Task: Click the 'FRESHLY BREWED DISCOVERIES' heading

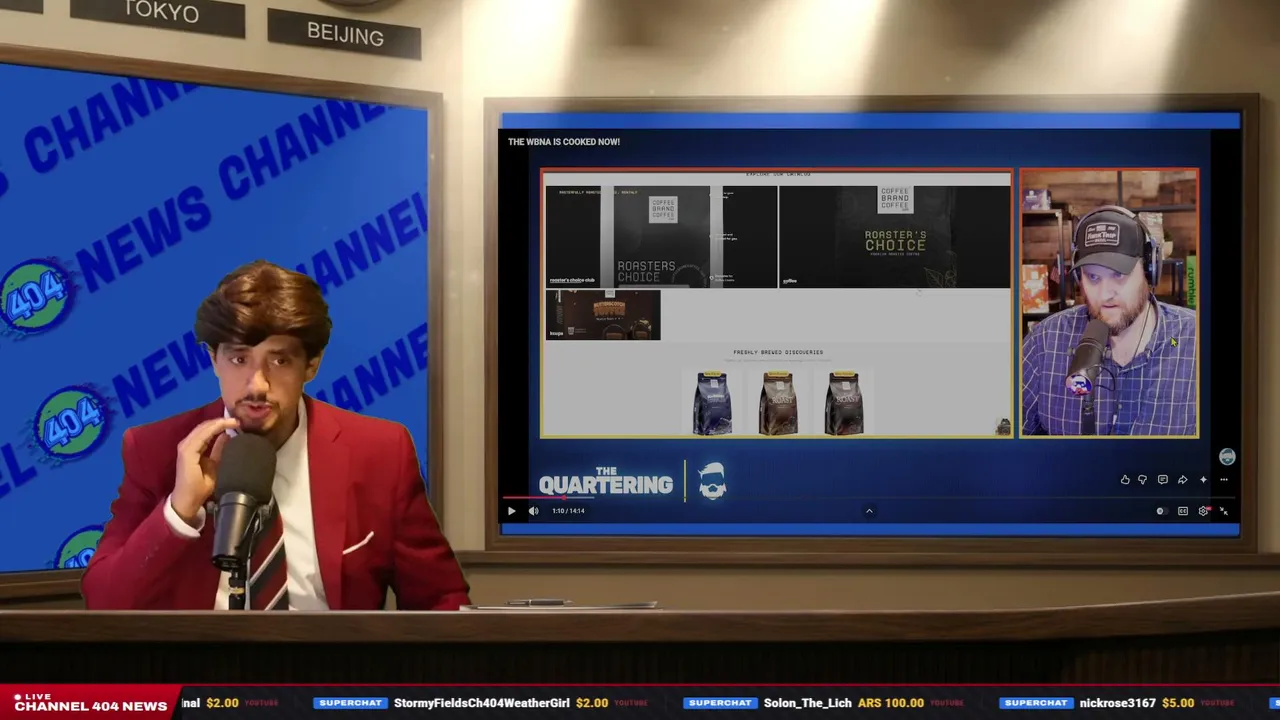Action: [x=778, y=352]
